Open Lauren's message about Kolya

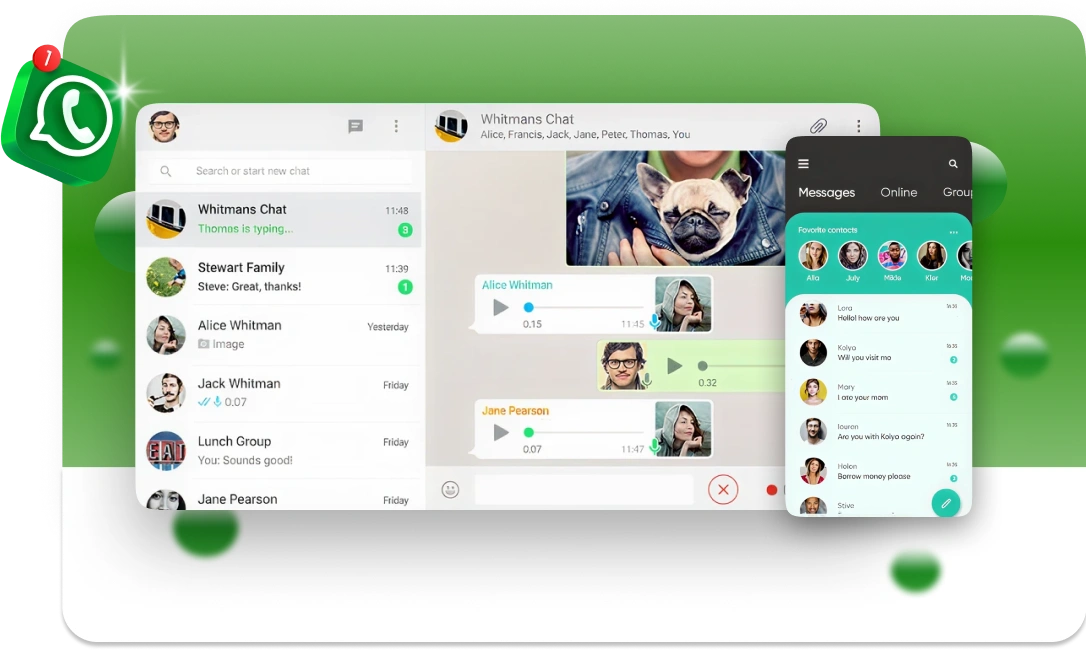(x=878, y=431)
